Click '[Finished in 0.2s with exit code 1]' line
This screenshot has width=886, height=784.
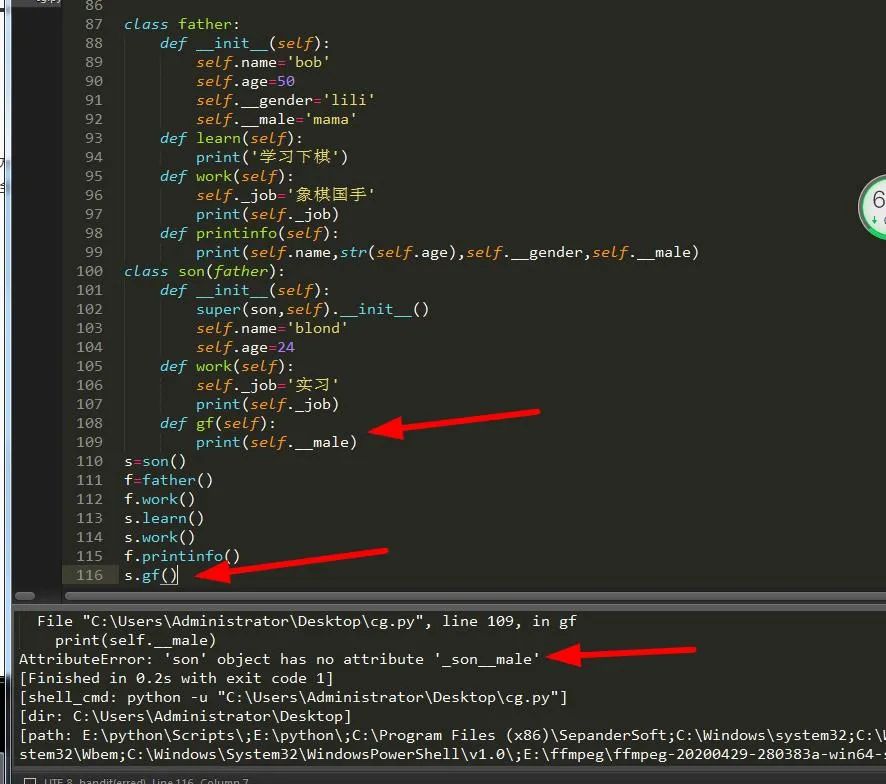coord(176,678)
